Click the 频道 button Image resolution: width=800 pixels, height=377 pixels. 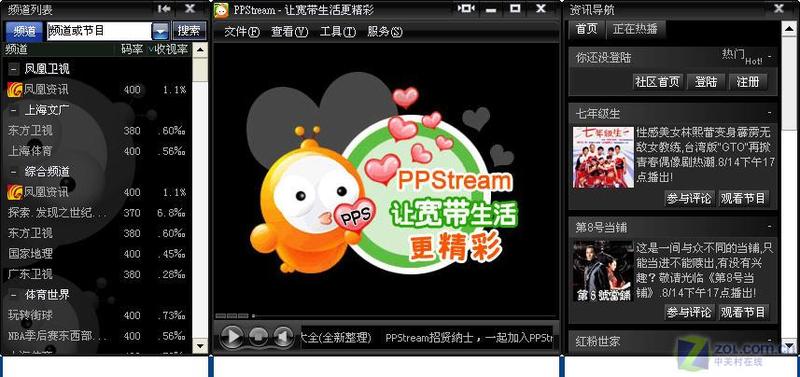pos(24,31)
